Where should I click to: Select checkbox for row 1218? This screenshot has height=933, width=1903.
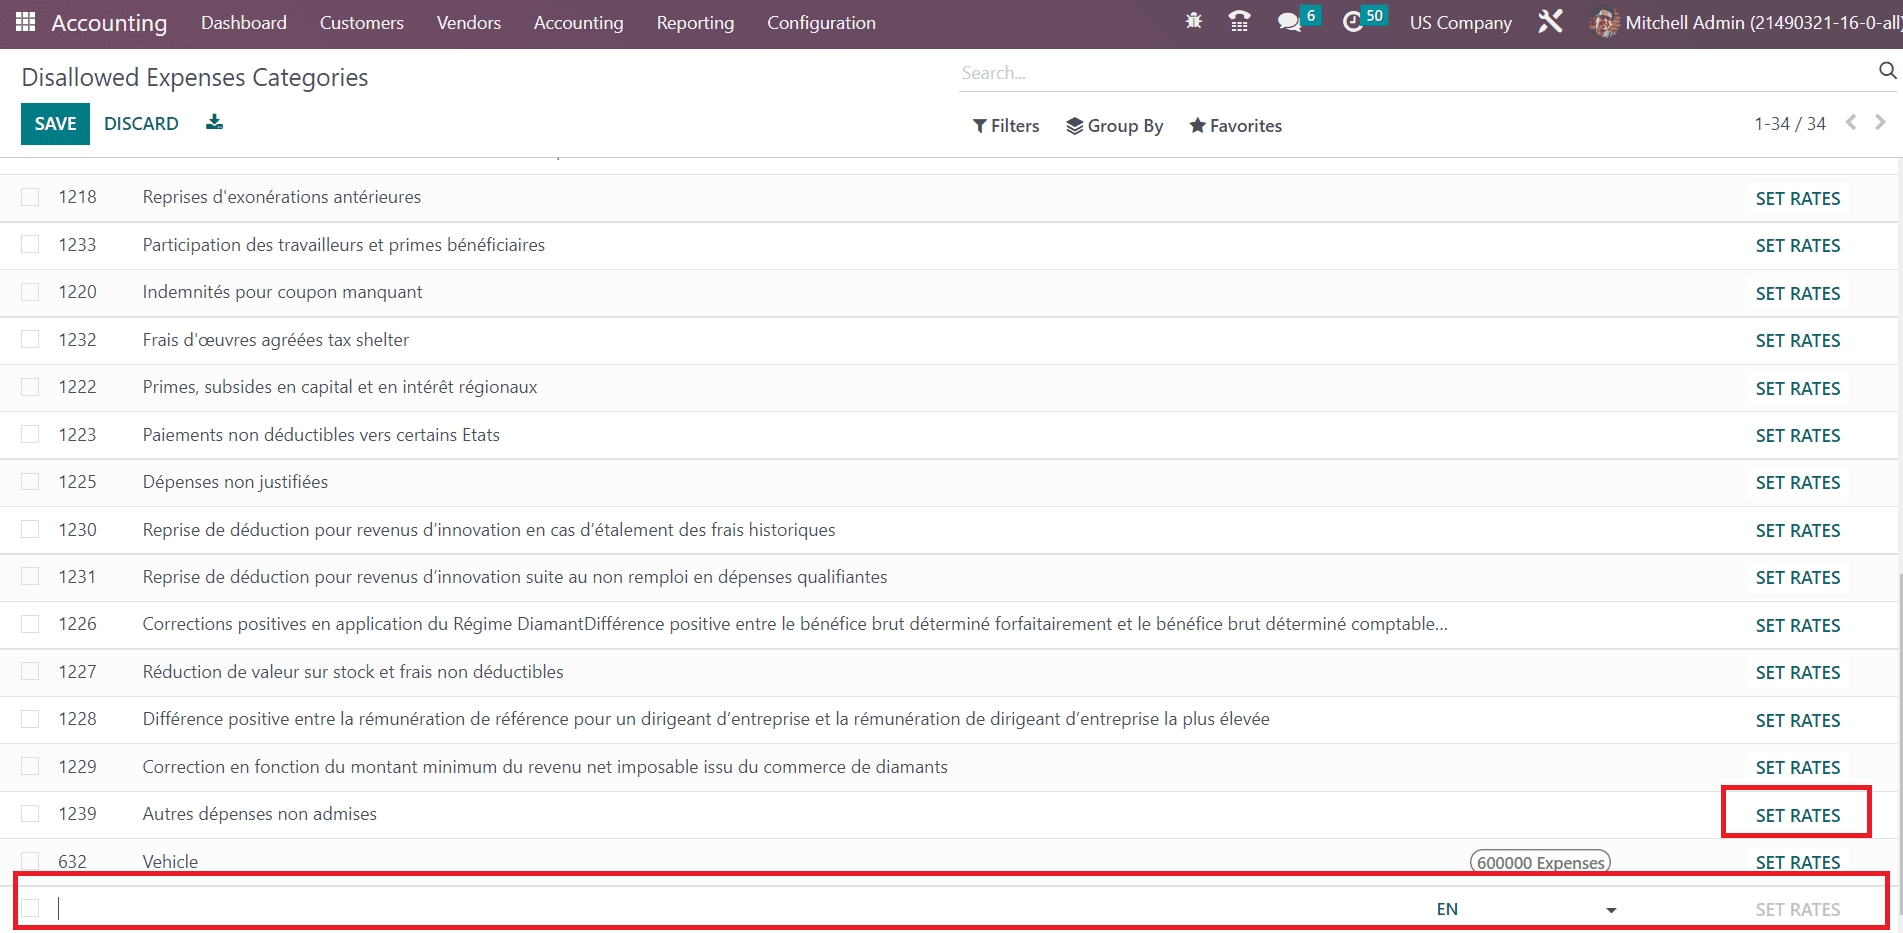(30, 197)
